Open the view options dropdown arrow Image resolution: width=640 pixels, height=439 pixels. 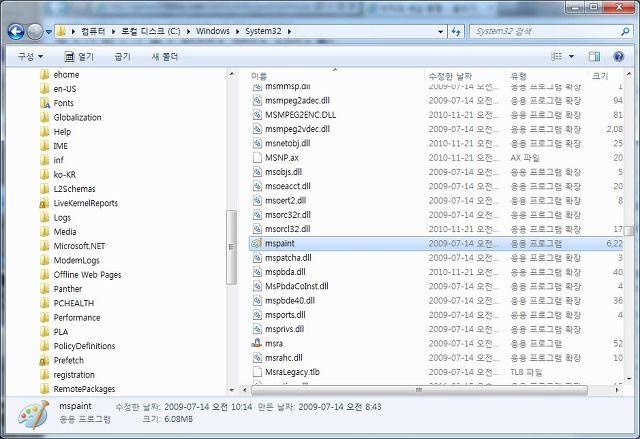571,56
